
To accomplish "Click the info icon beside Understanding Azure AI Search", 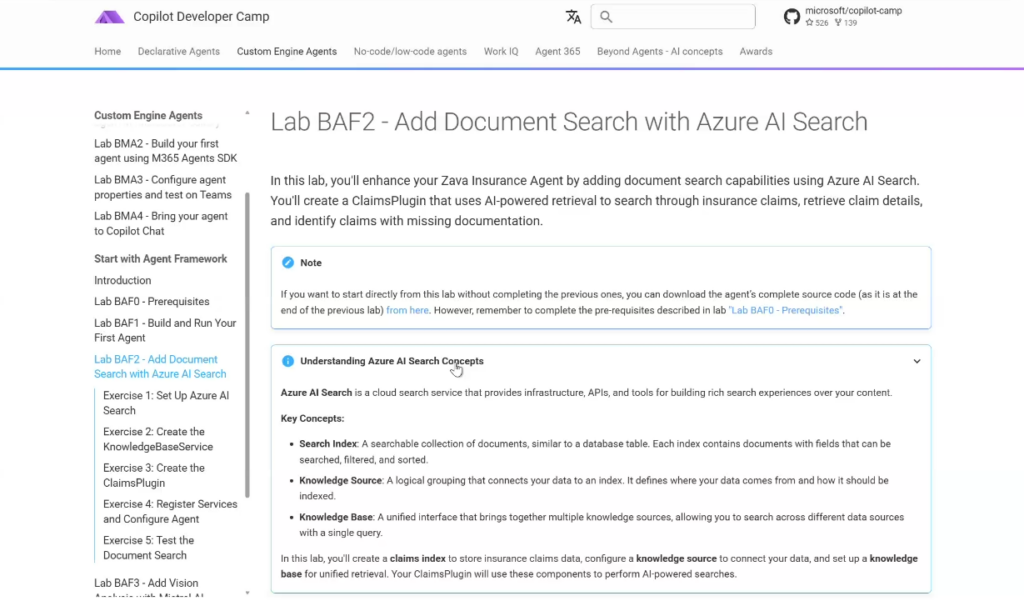I will pyautogui.click(x=287, y=361).
